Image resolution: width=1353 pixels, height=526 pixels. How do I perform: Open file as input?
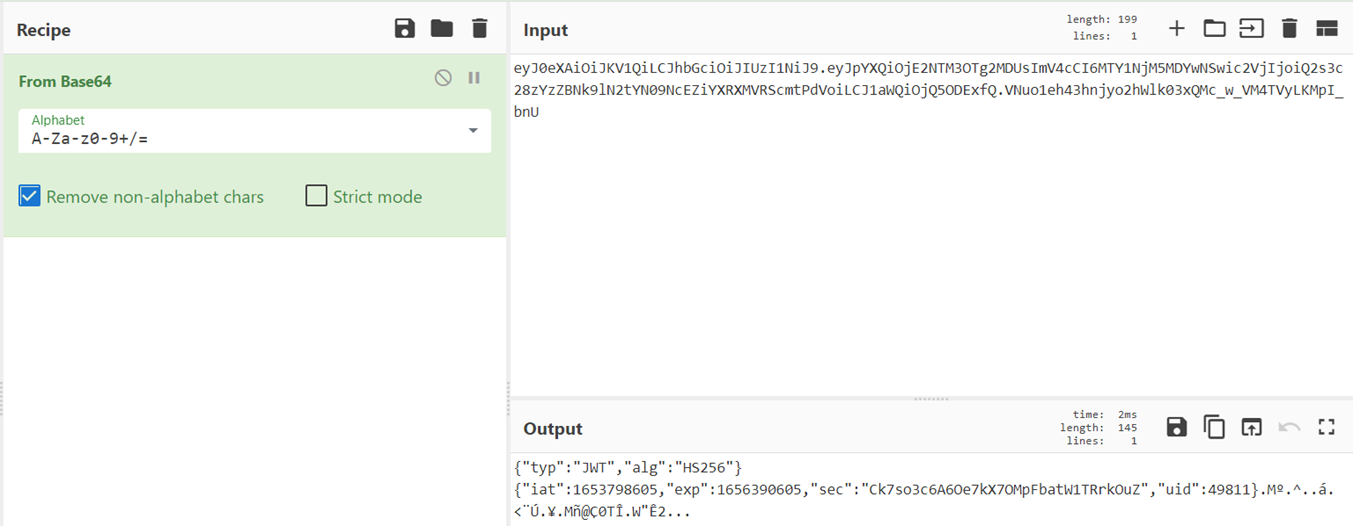click(1251, 28)
